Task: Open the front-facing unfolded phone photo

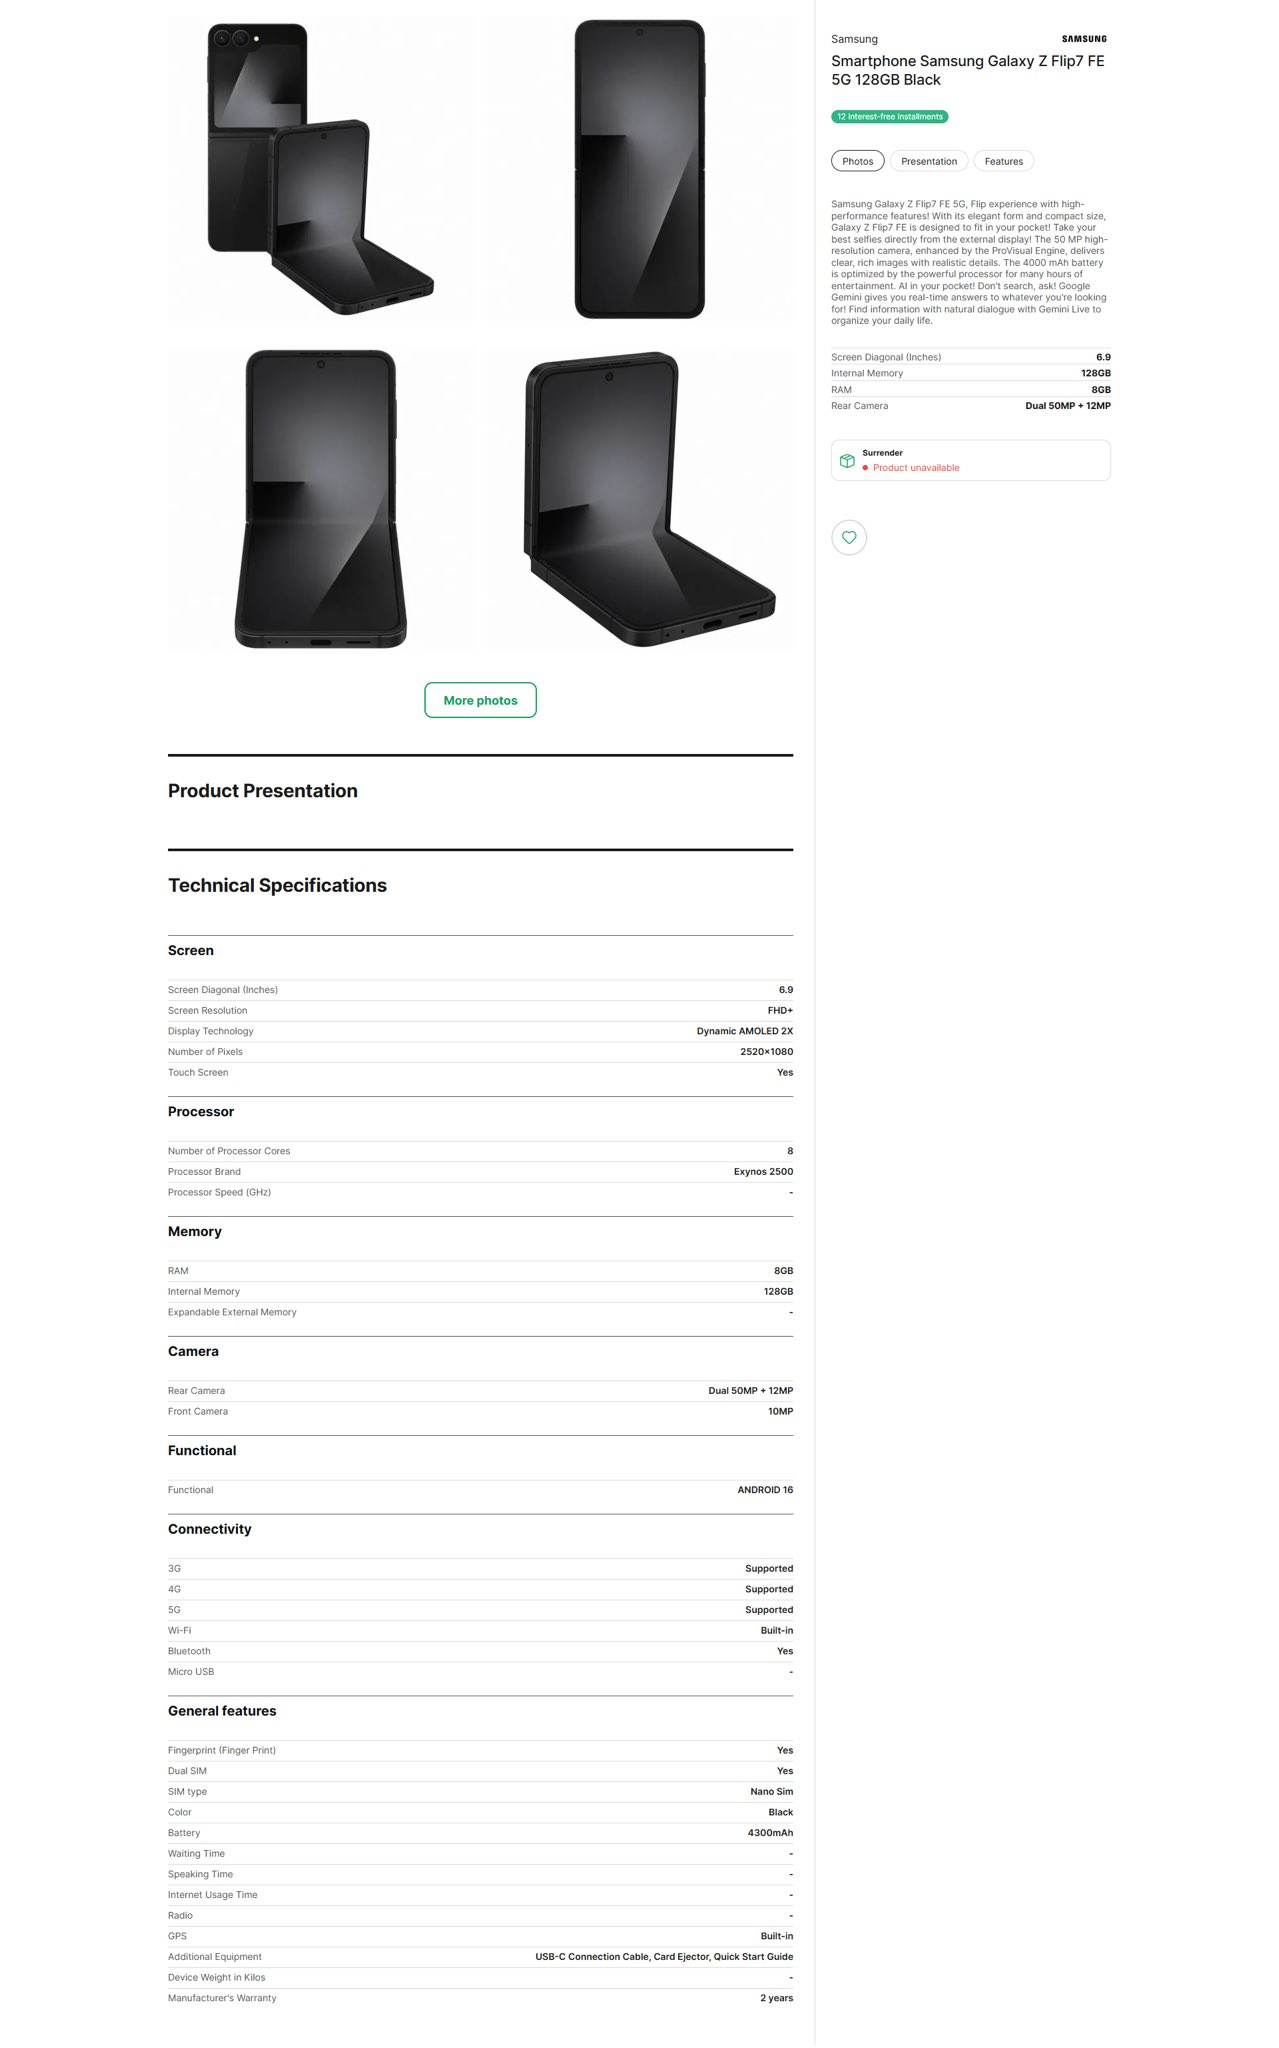Action: (x=640, y=169)
